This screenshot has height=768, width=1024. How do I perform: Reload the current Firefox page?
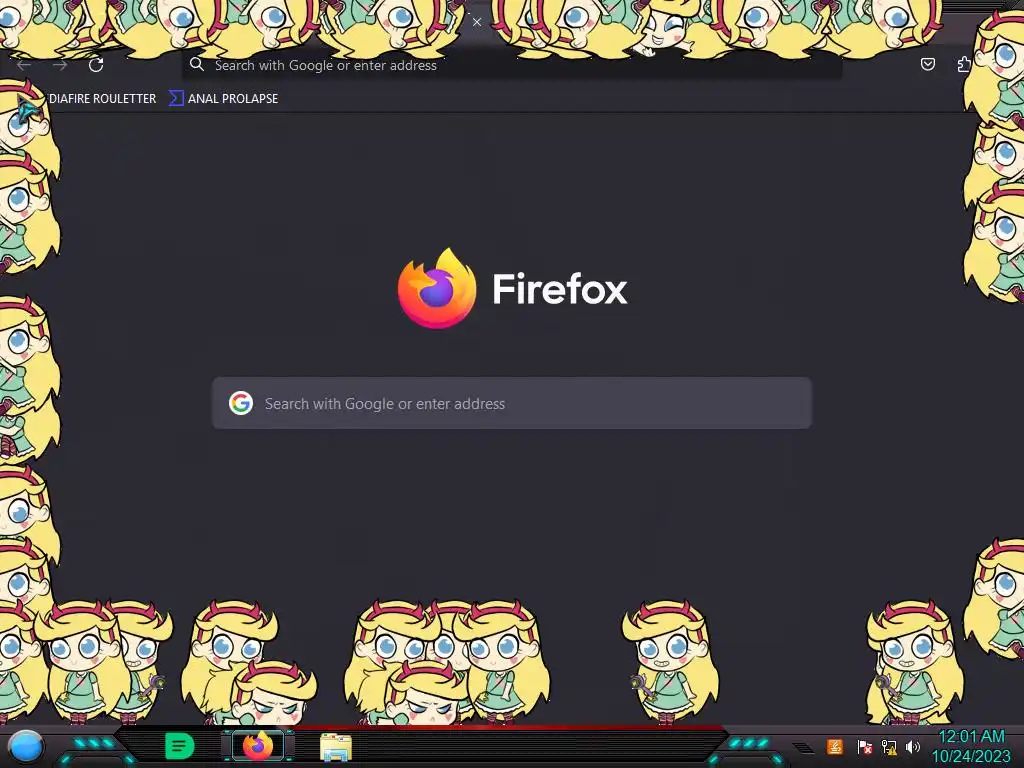[x=96, y=65]
